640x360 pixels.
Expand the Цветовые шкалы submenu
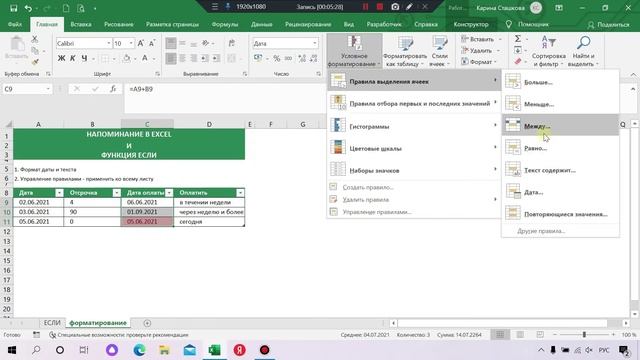(414, 148)
